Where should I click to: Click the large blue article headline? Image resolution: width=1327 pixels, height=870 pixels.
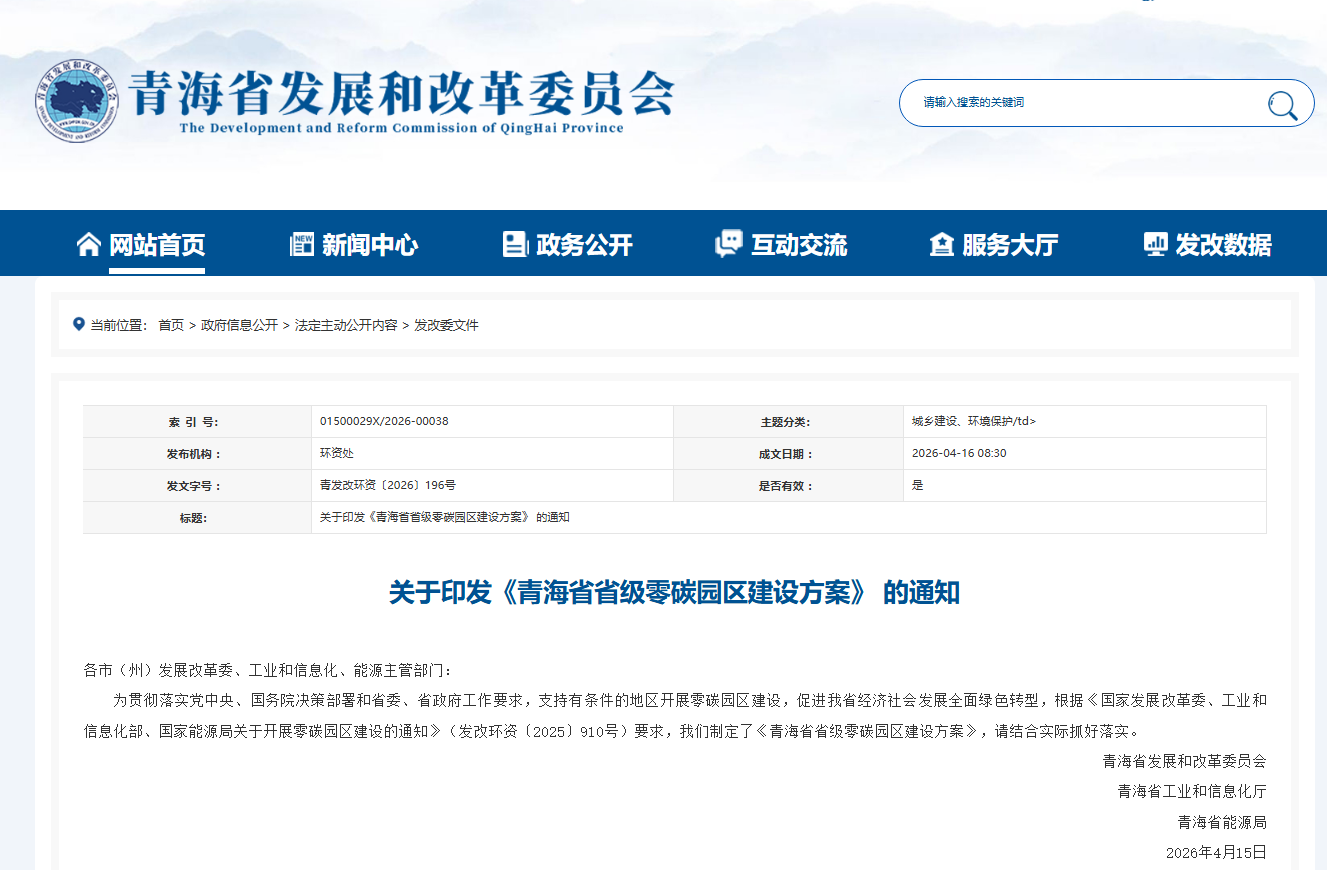pyautogui.click(x=674, y=592)
